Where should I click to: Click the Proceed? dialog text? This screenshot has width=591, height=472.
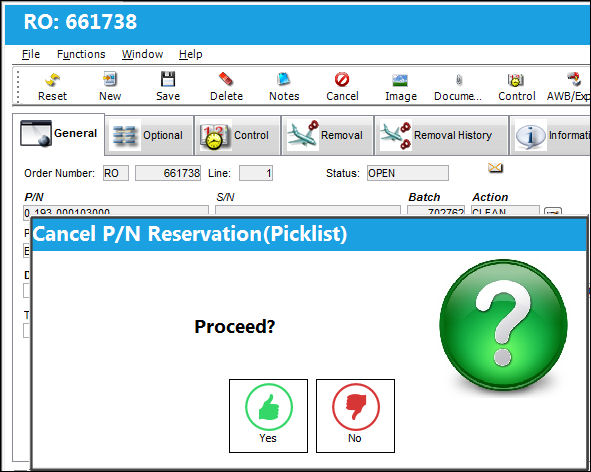click(235, 326)
